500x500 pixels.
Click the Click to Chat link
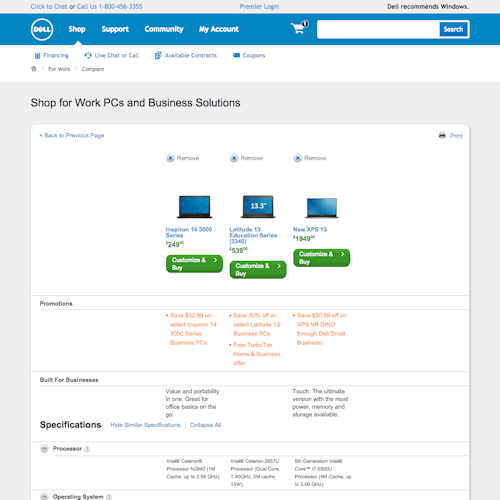(49, 7)
